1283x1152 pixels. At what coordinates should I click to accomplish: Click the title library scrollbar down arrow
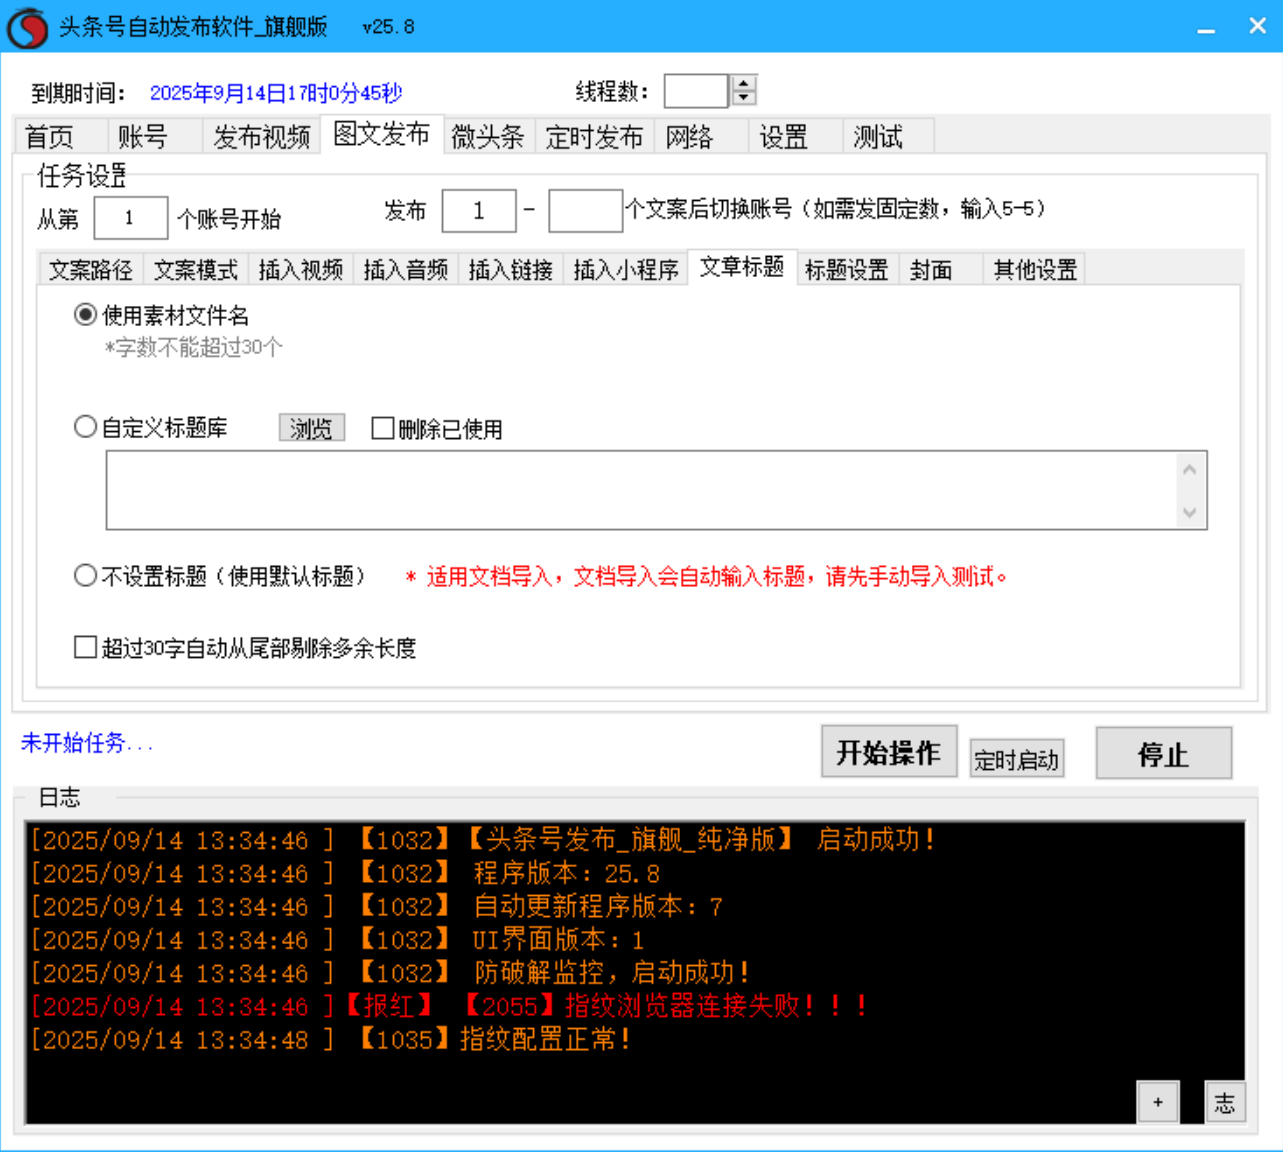tap(1189, 513)
